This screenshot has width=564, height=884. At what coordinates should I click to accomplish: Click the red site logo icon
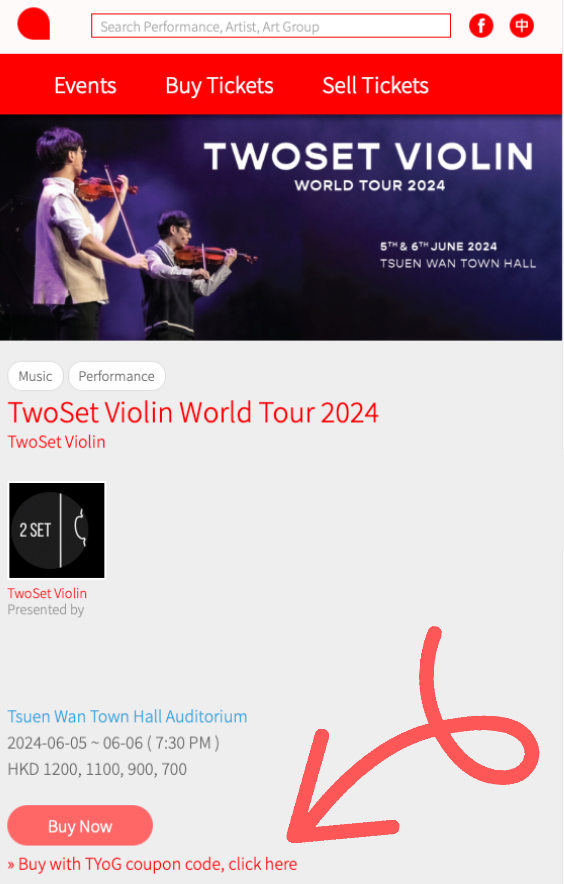[34, 24]
